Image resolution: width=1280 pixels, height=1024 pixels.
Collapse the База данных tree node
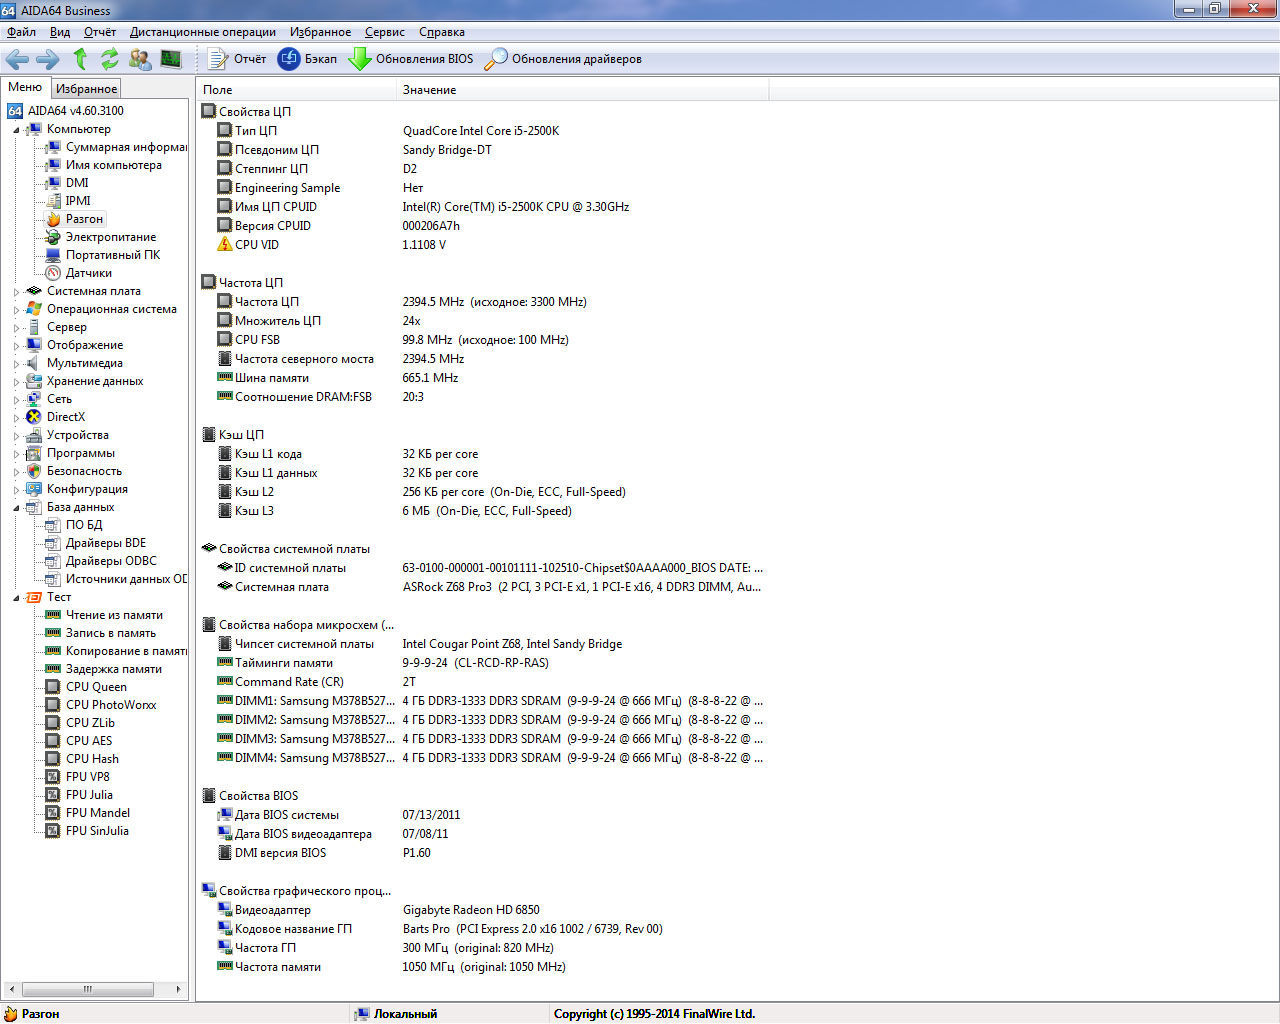16,508
